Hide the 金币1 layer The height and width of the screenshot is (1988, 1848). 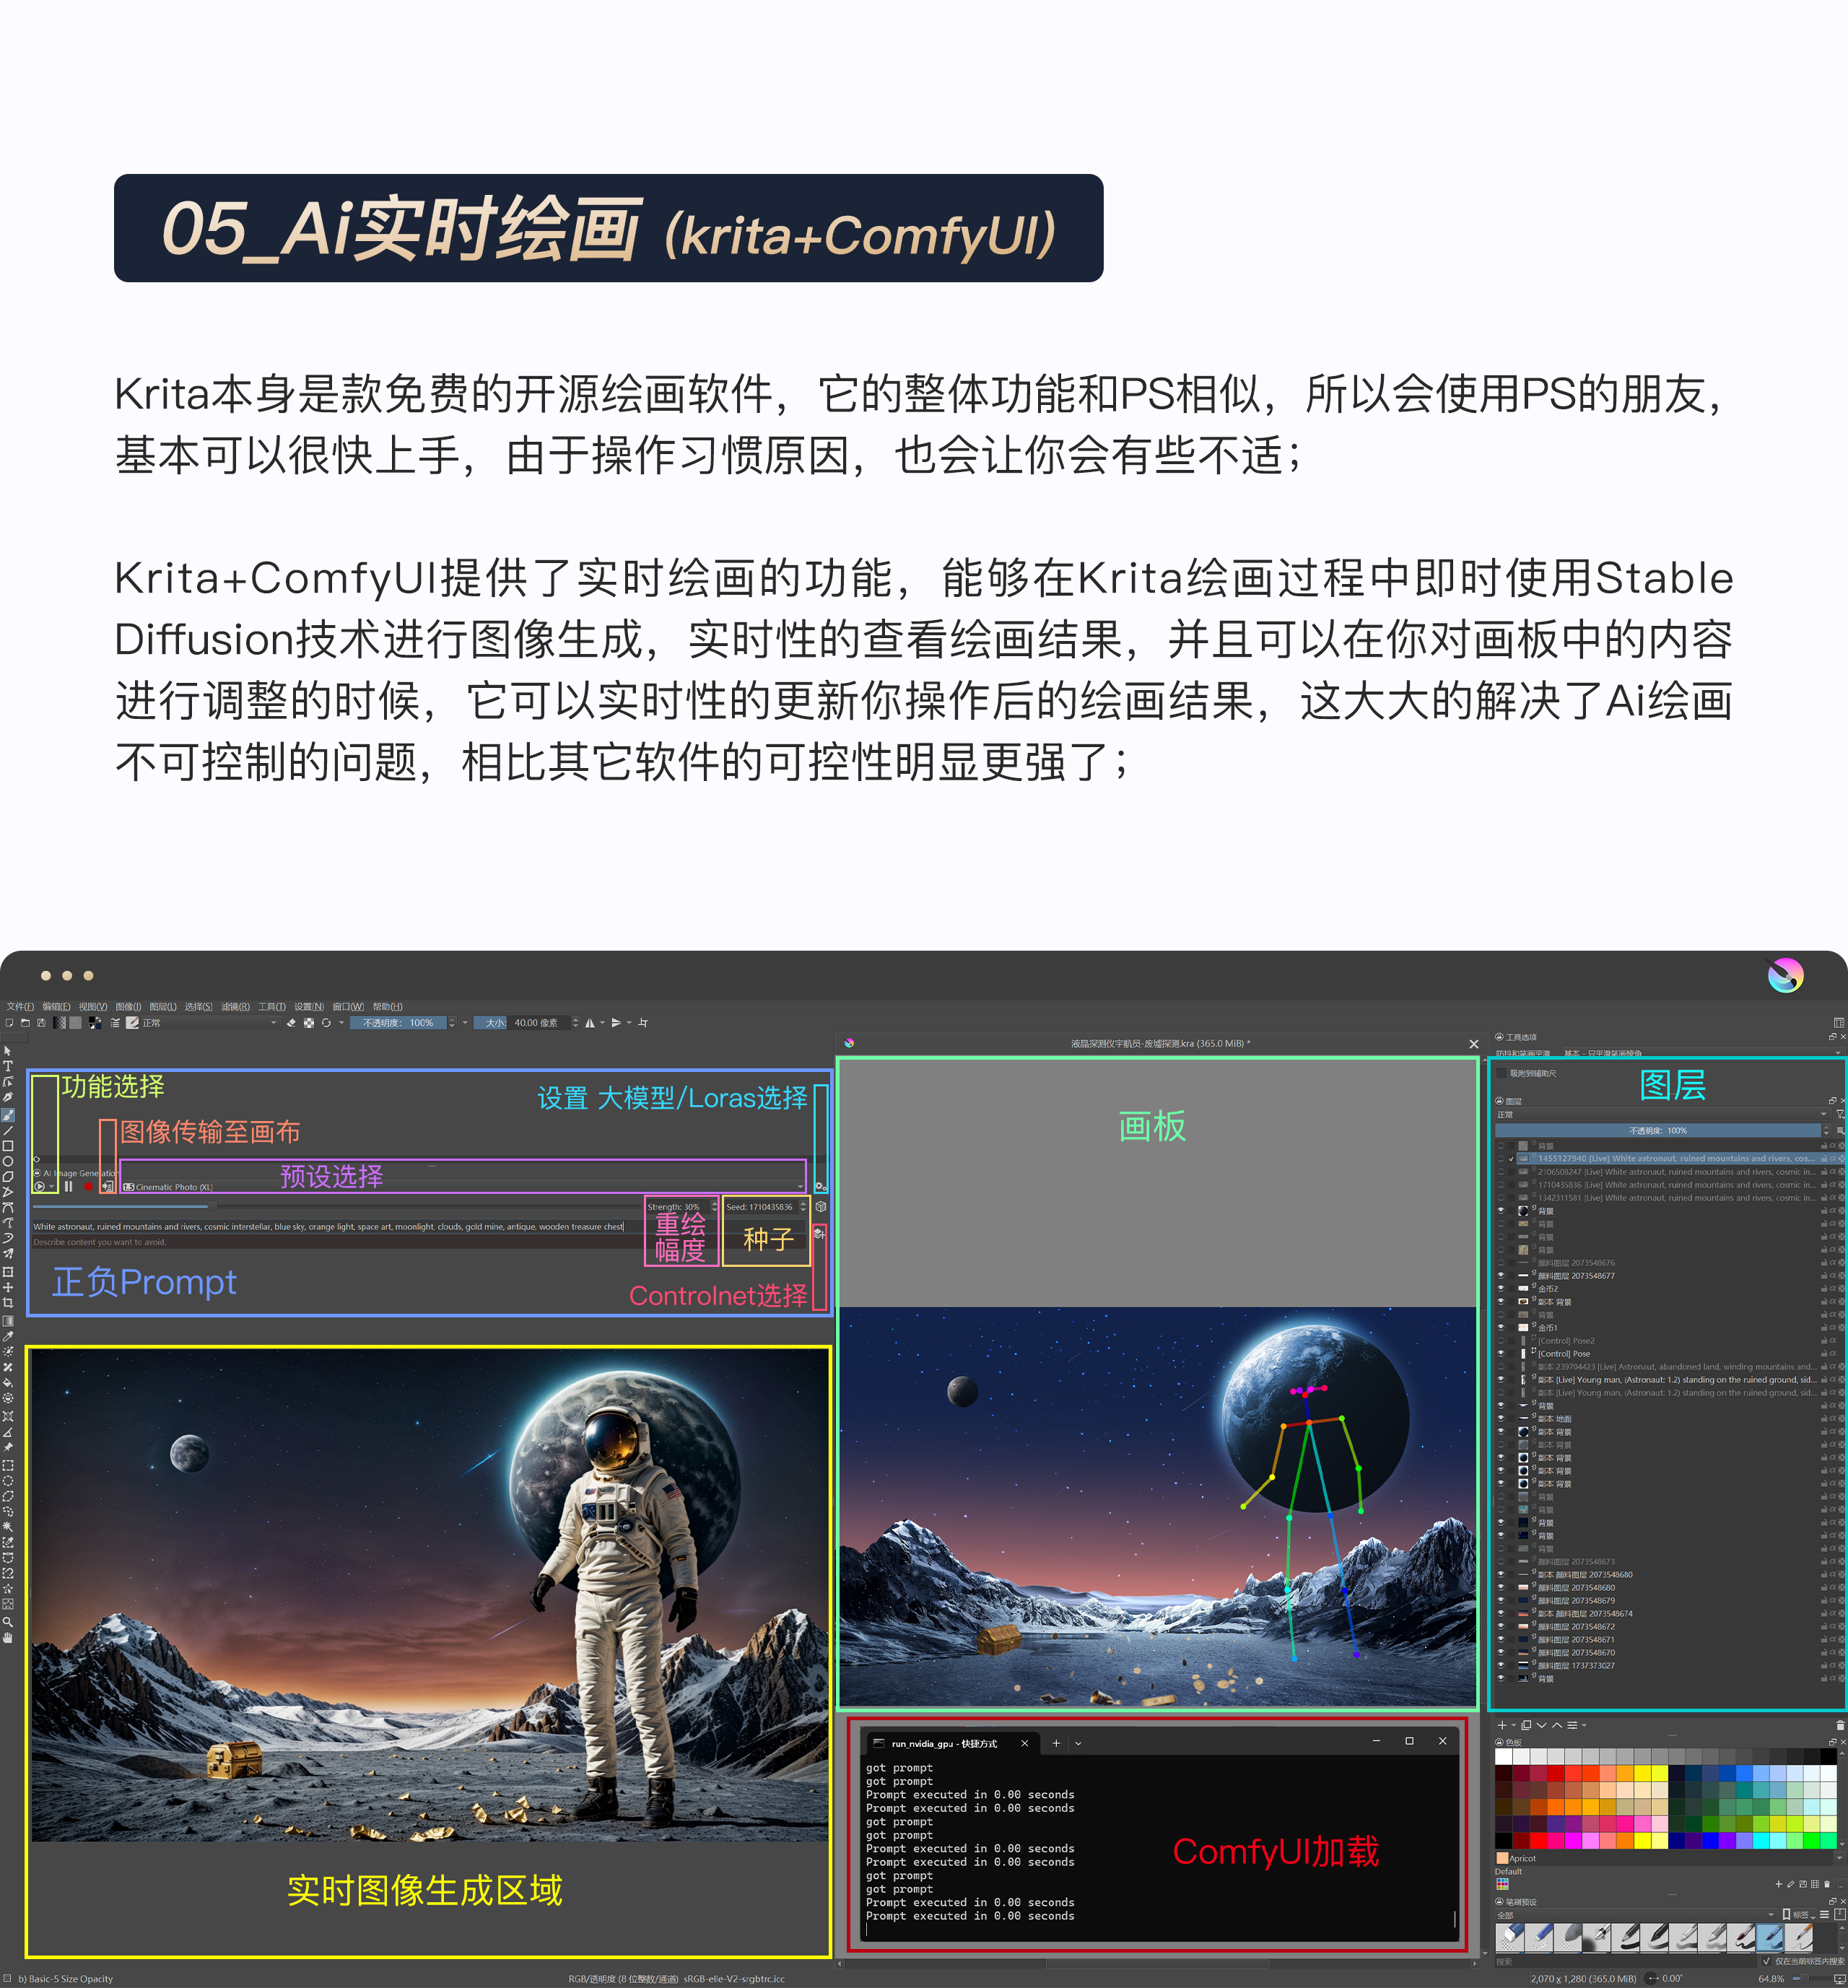click(1500, 1328)
